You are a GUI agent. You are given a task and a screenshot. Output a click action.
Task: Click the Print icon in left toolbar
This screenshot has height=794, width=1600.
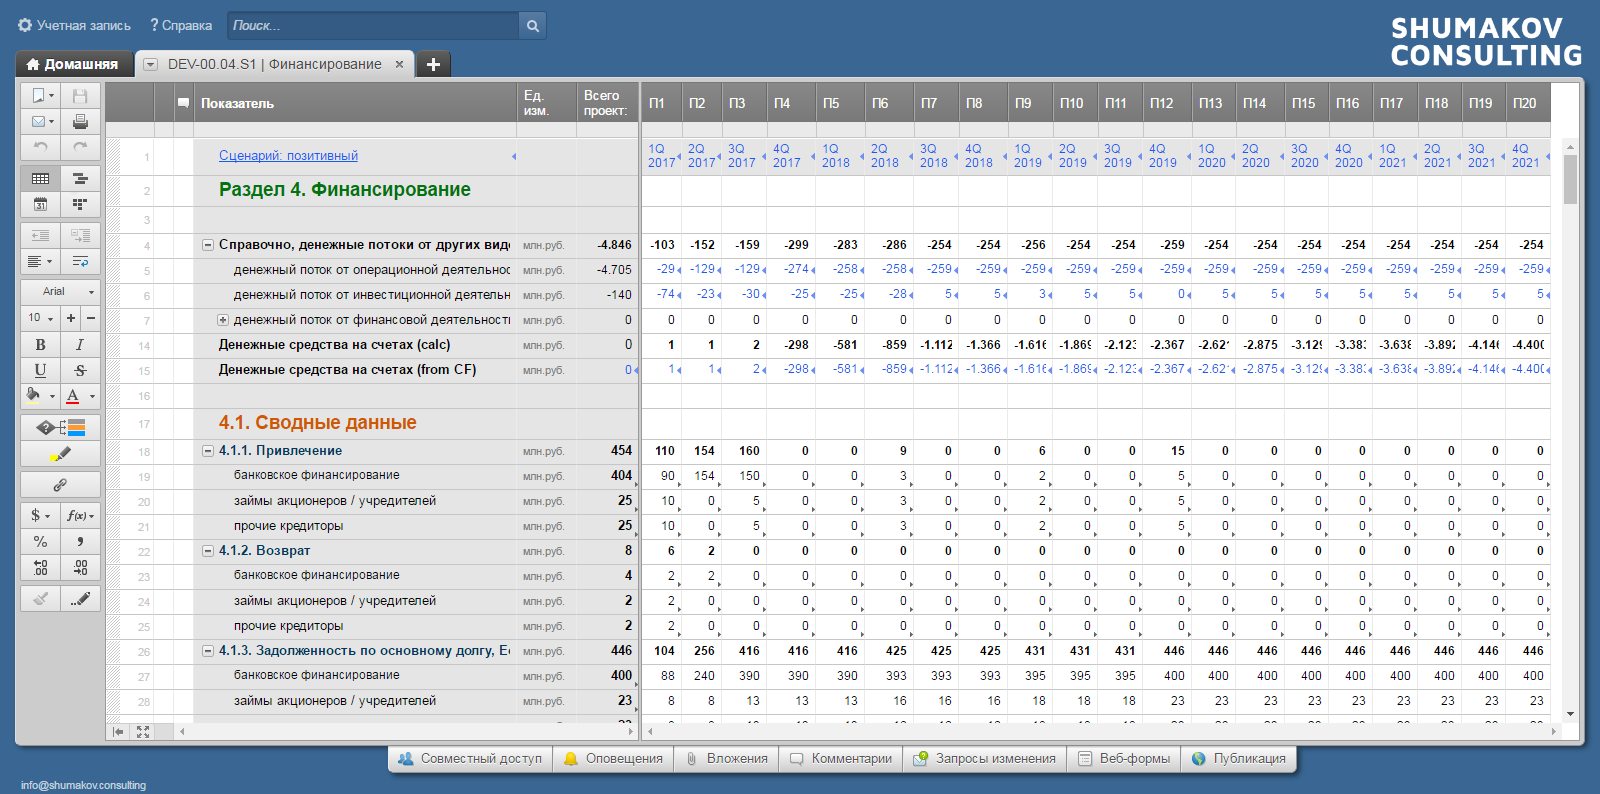(x=80, y=121)
